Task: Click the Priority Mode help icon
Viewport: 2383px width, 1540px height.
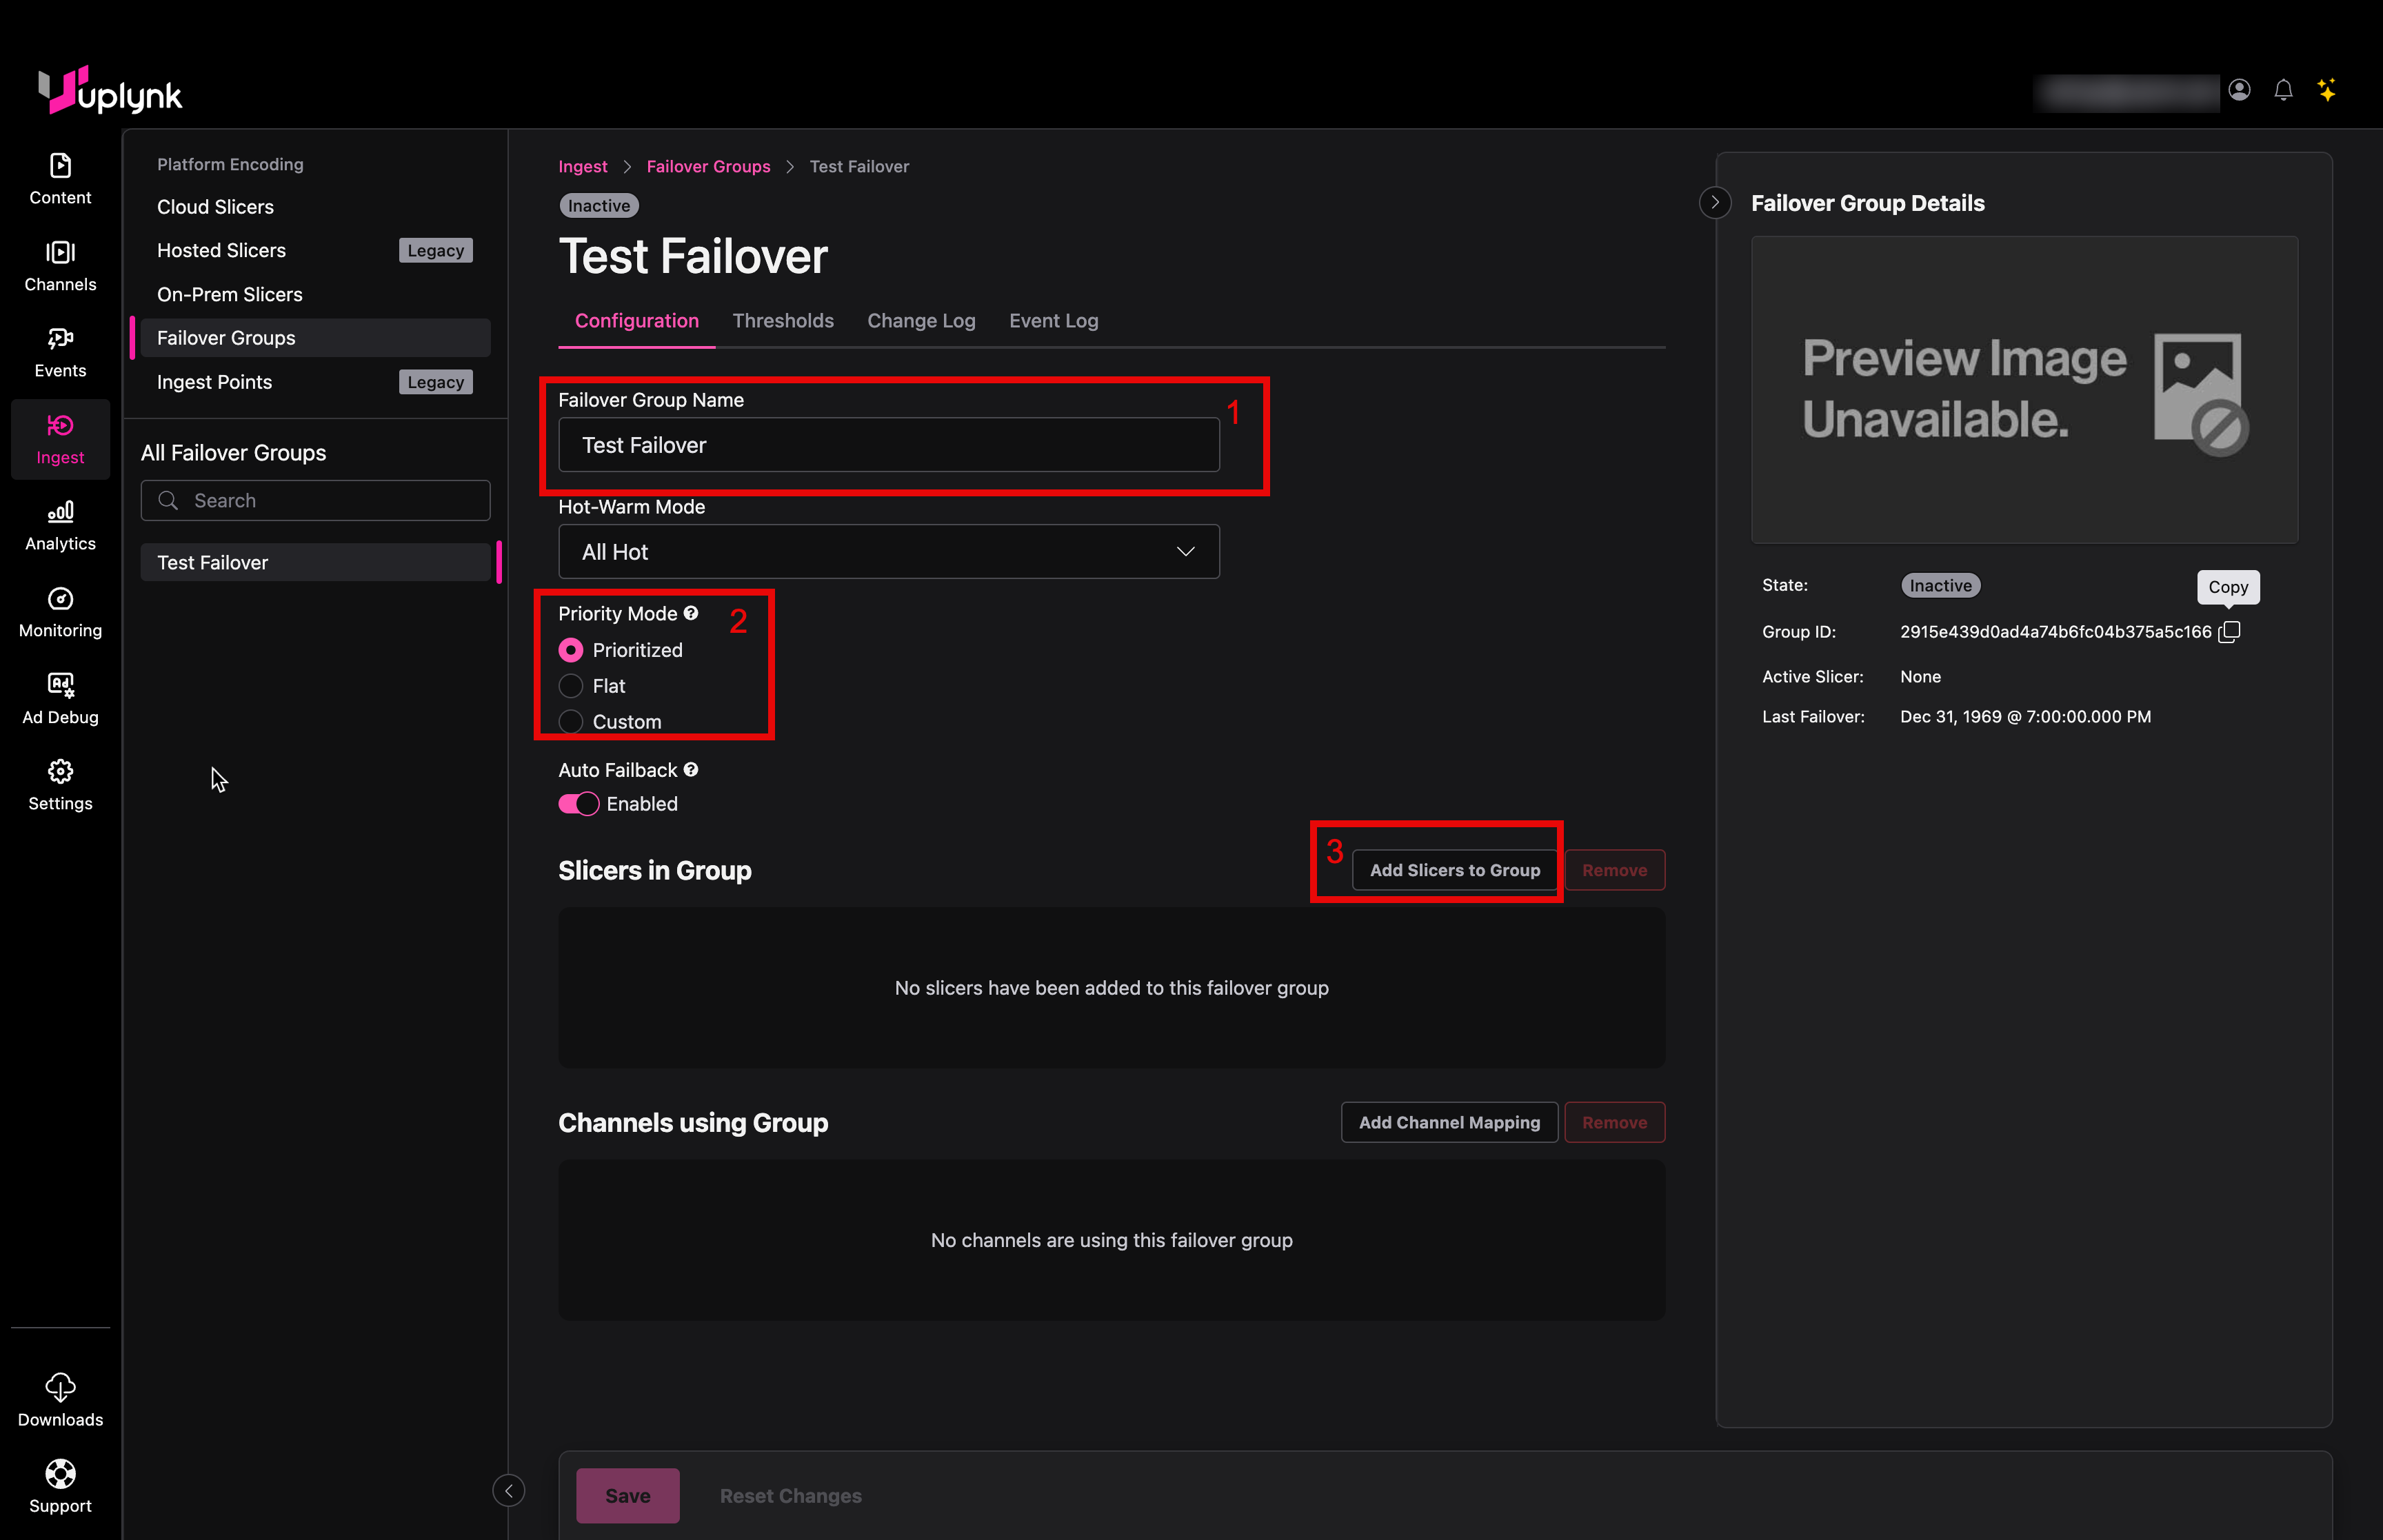Action: click(691, 613)
